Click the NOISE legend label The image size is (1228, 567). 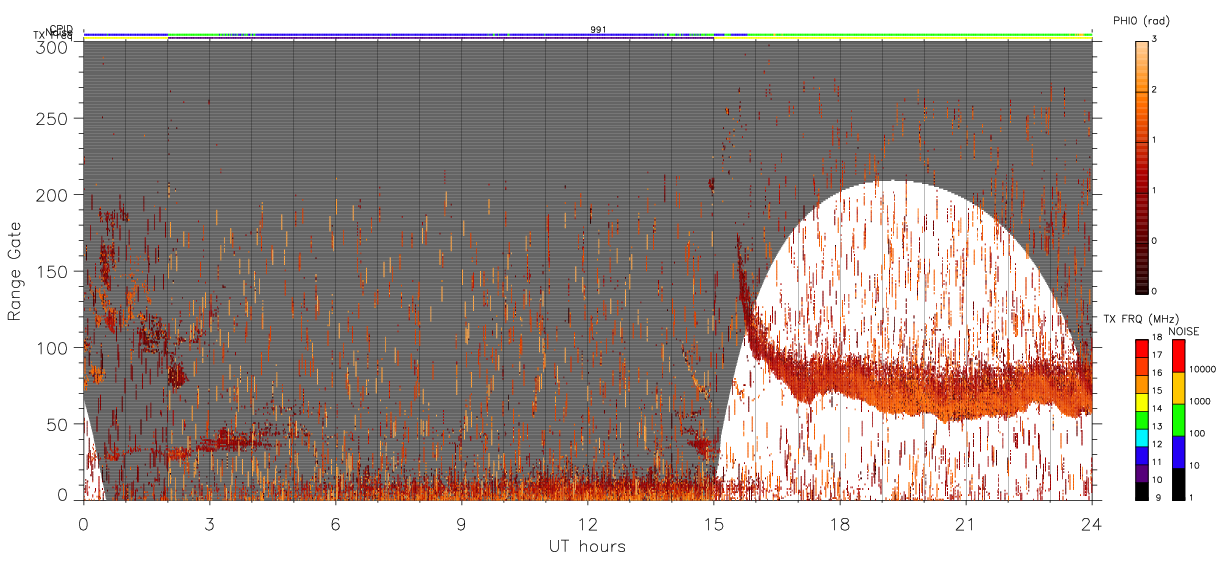click(1184, 331)
